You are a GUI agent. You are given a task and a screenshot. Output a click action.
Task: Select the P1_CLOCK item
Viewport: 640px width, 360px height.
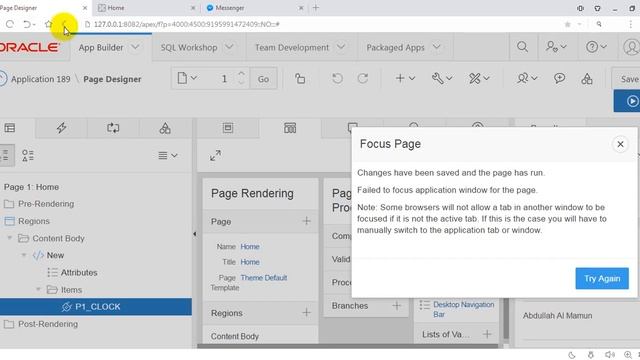tap(96, 307)
